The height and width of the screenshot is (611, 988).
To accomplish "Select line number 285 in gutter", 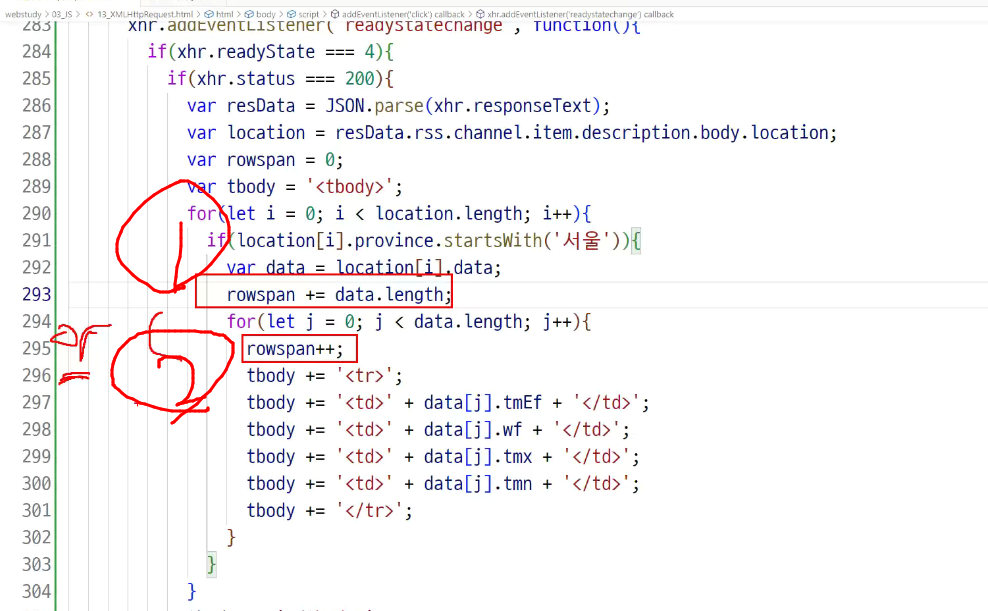I will point(37,79).
